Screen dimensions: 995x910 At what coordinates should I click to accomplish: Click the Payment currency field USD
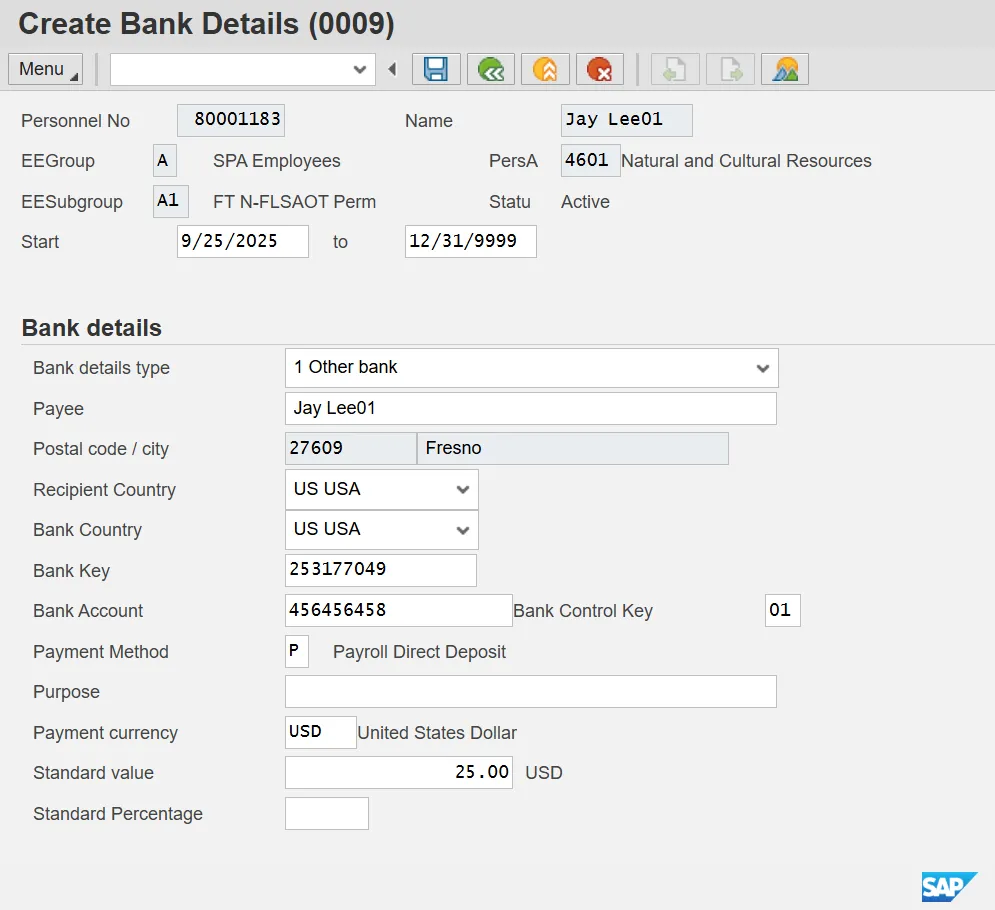point(320,732)
